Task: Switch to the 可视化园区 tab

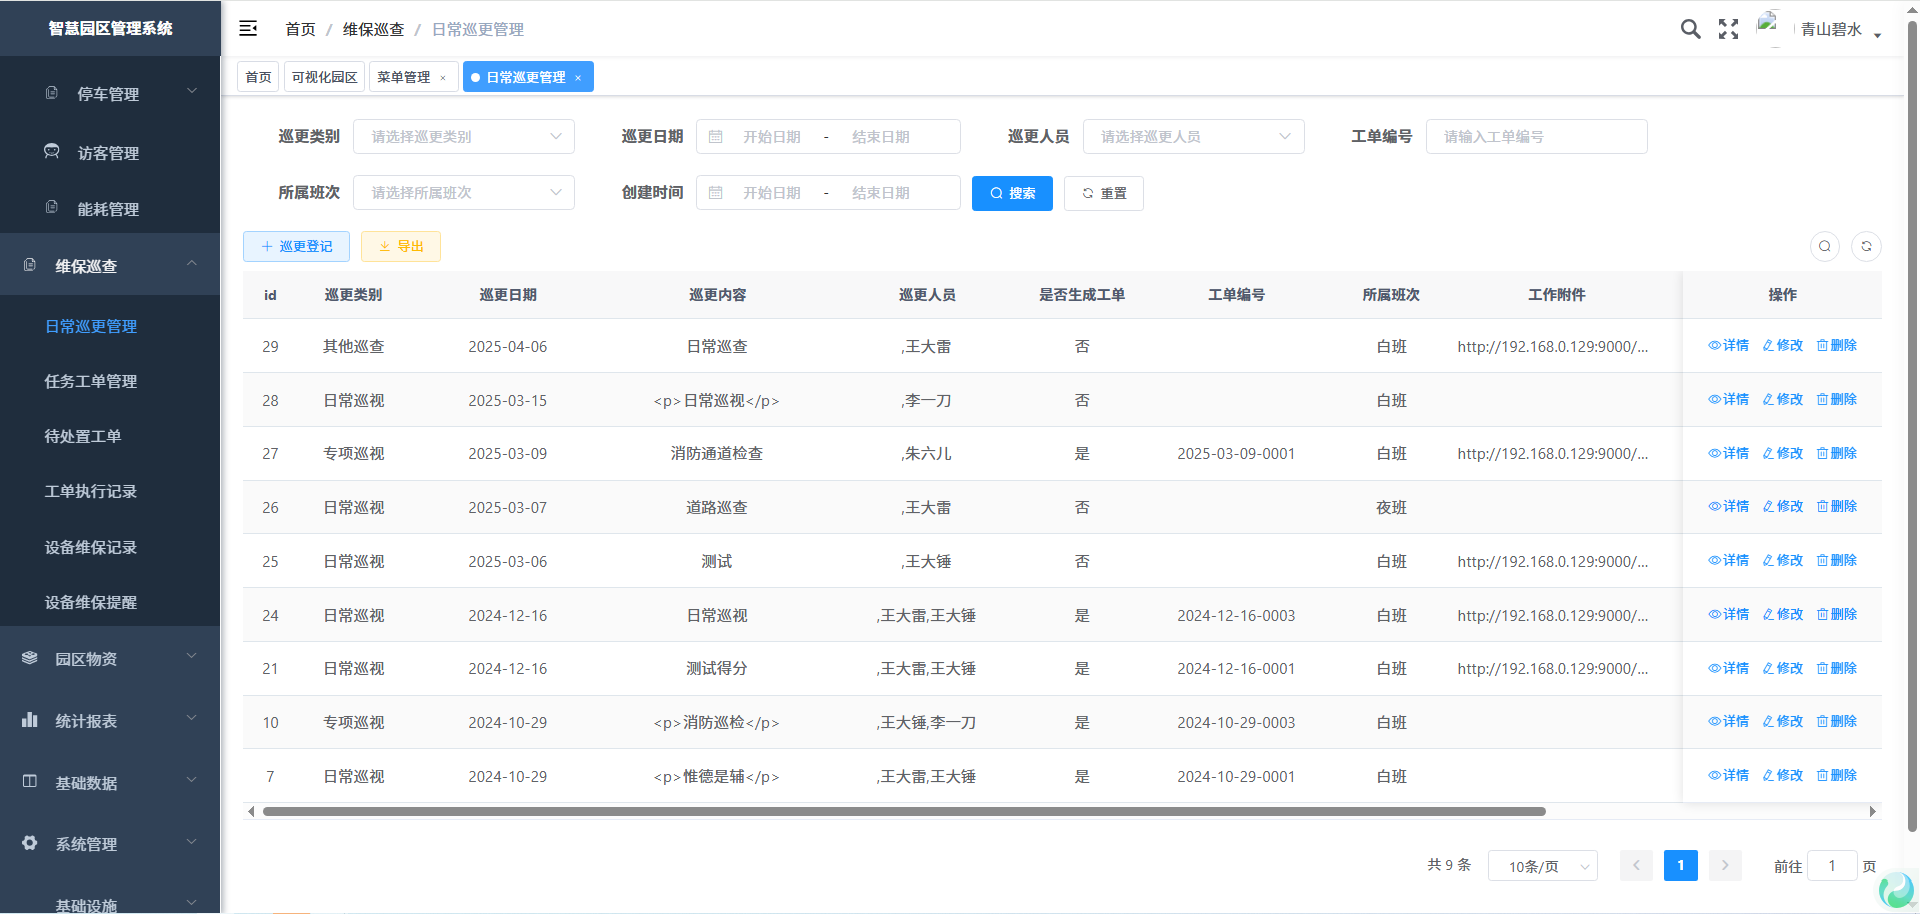Action: [x=325, y=77]
